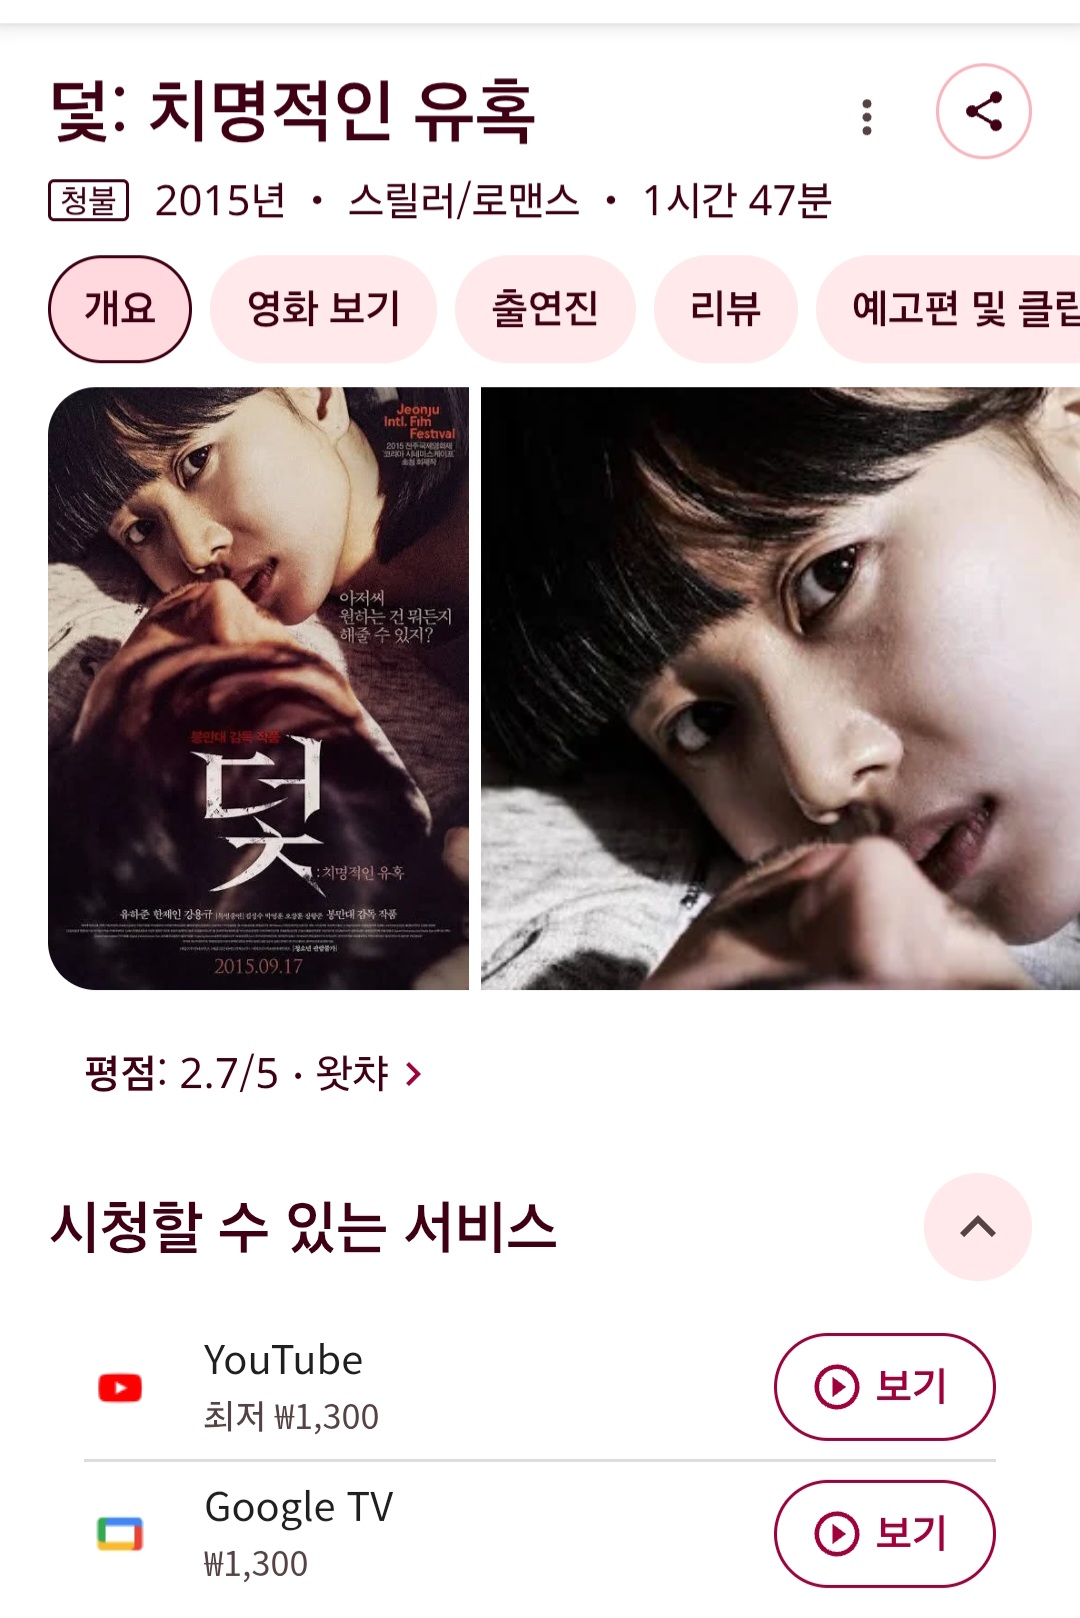
Task: Go to the 리뷰 tab
Action: 725,308
